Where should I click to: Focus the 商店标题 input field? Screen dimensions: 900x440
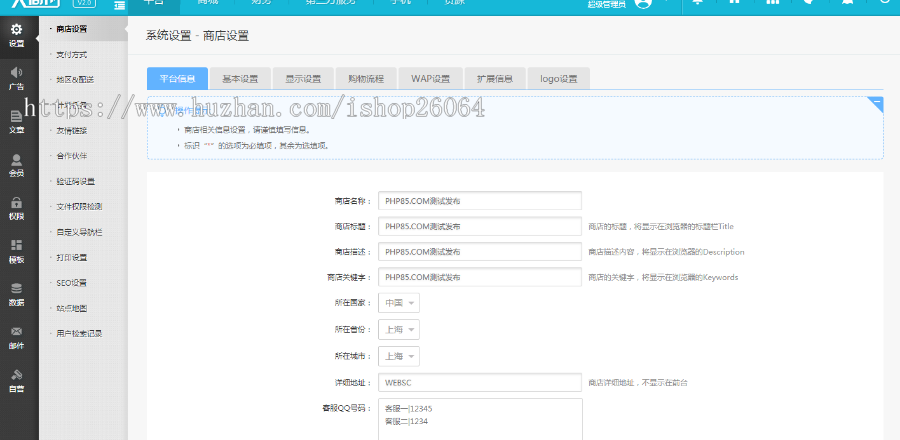pyautogui.click(x=480, y=226)
